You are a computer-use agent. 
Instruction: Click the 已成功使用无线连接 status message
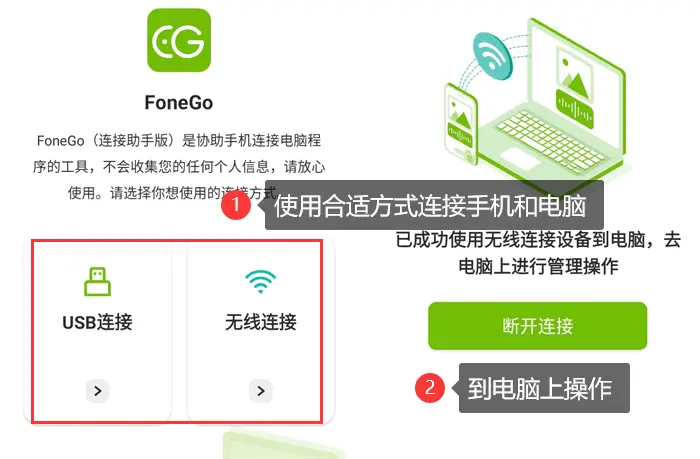pos(538,253)
